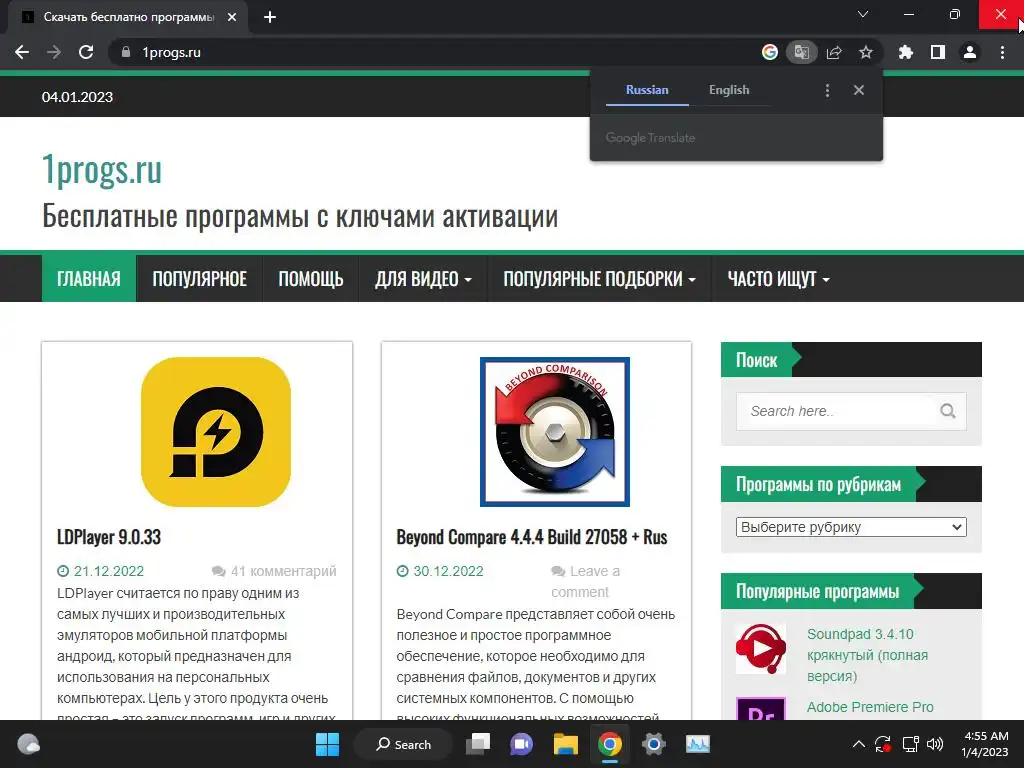Open the ПОМОЩЬ menu item

tap(311, 279)
